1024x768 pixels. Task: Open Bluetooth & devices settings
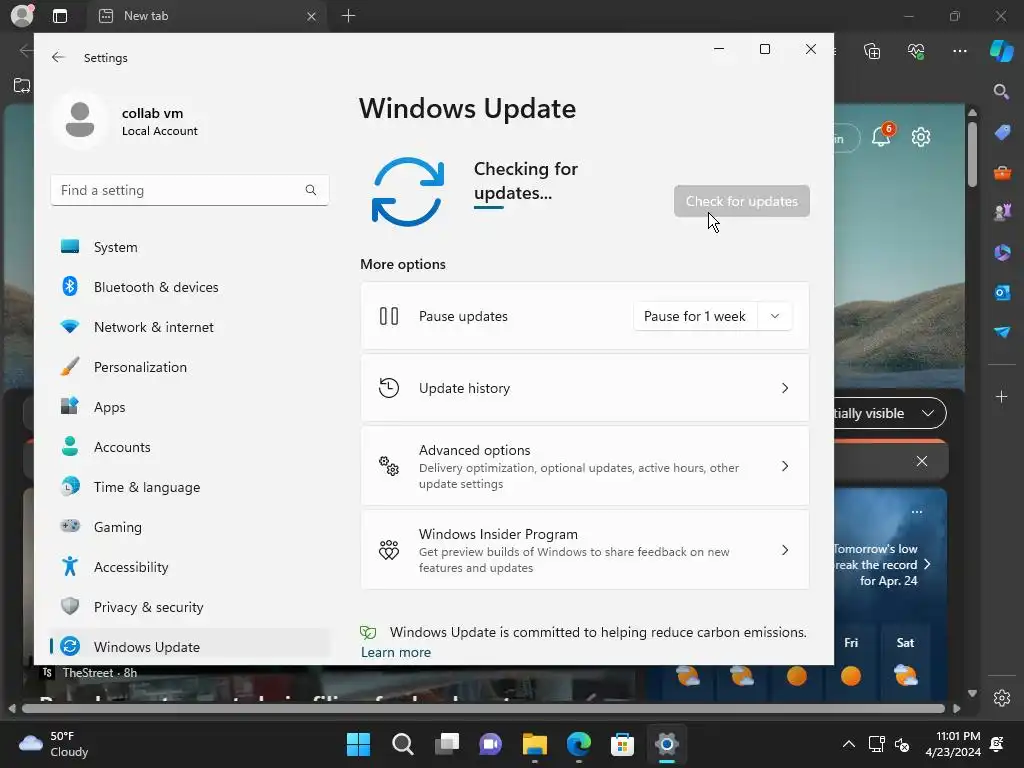click(x=189, y=287)
